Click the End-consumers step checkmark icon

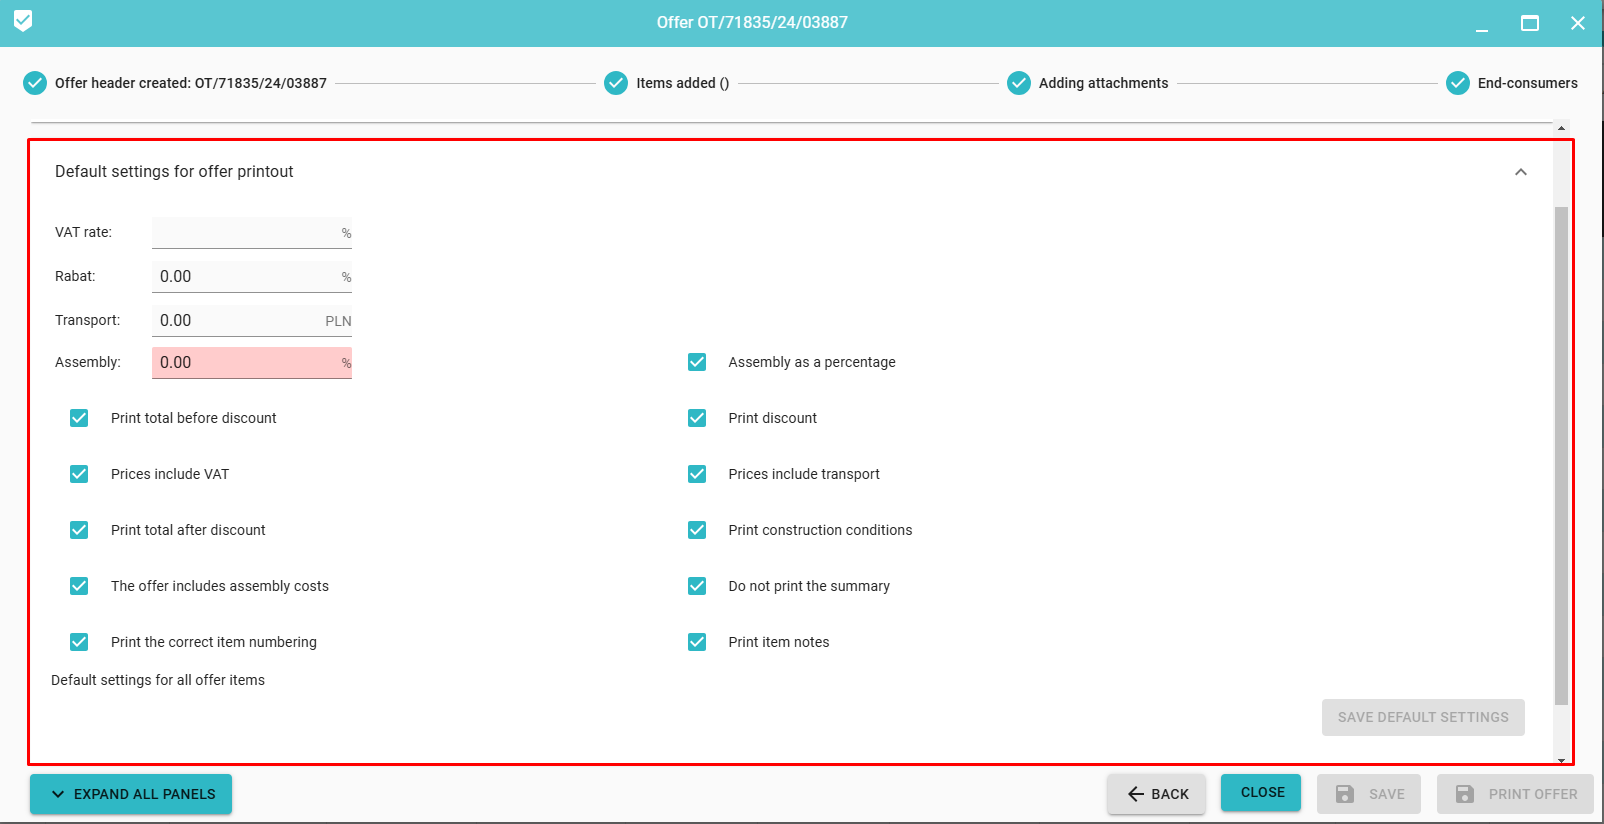click(1458, 83)
